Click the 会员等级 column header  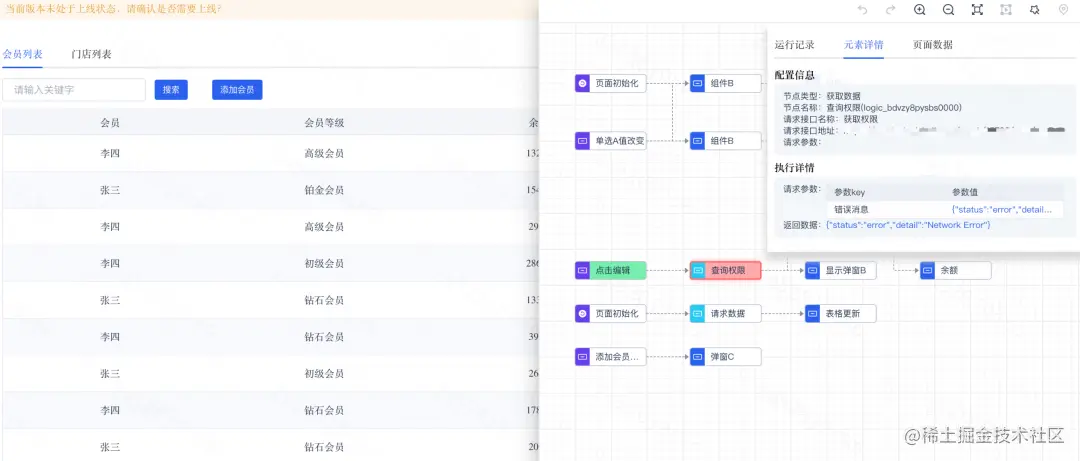coord(324,123)
